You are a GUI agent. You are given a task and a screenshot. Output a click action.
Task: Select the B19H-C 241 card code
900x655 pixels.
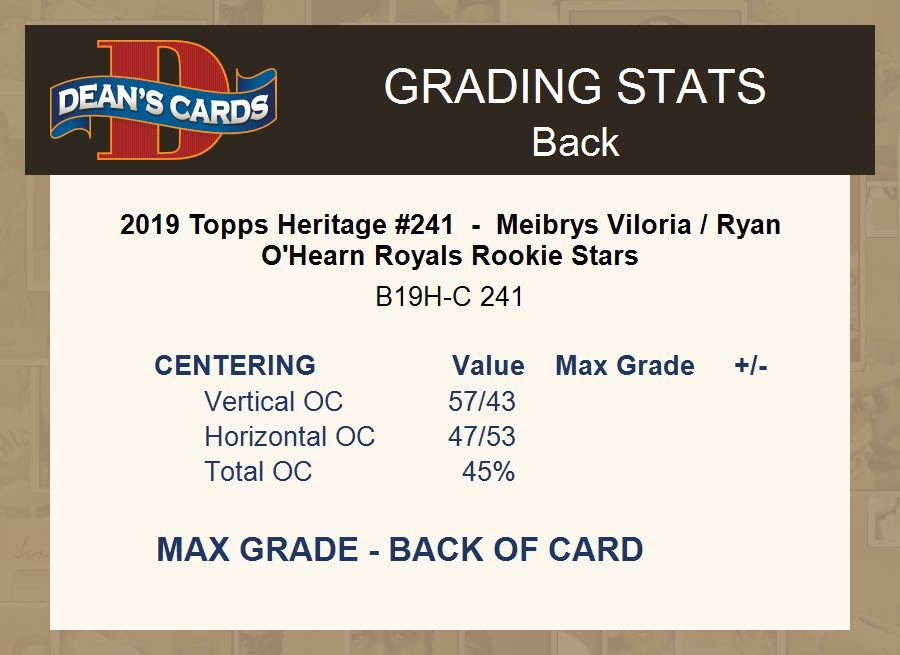(x=449, y=297)
